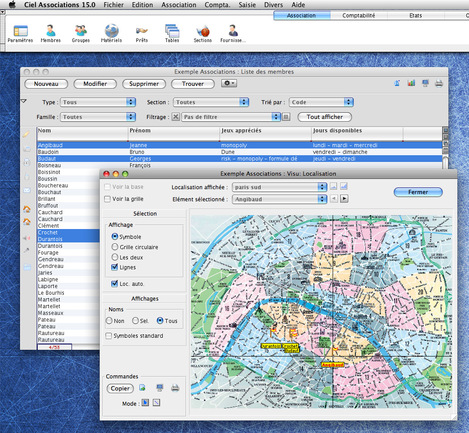Click the printer icon in members list window
Viewport: 469px width, 433px height.
(x=439, y=83)
